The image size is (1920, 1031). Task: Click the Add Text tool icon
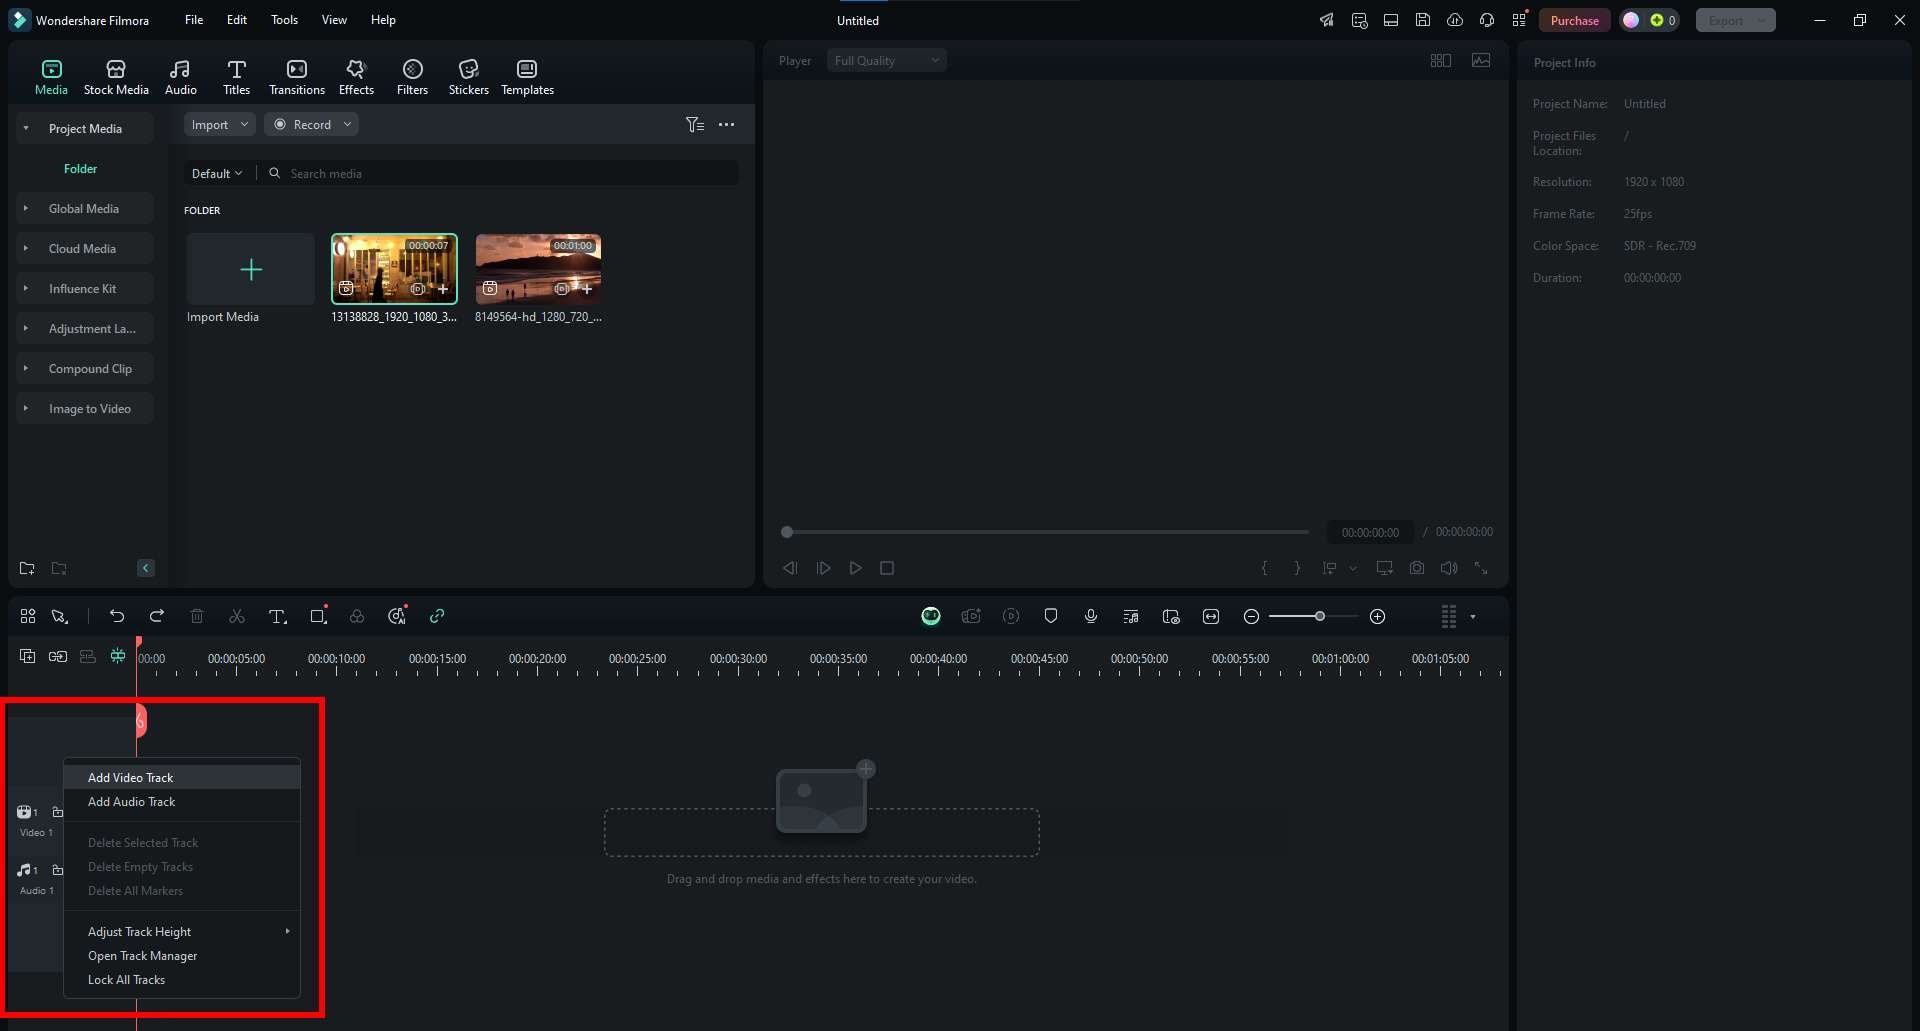pyautogui.click(x=278, y=616)
